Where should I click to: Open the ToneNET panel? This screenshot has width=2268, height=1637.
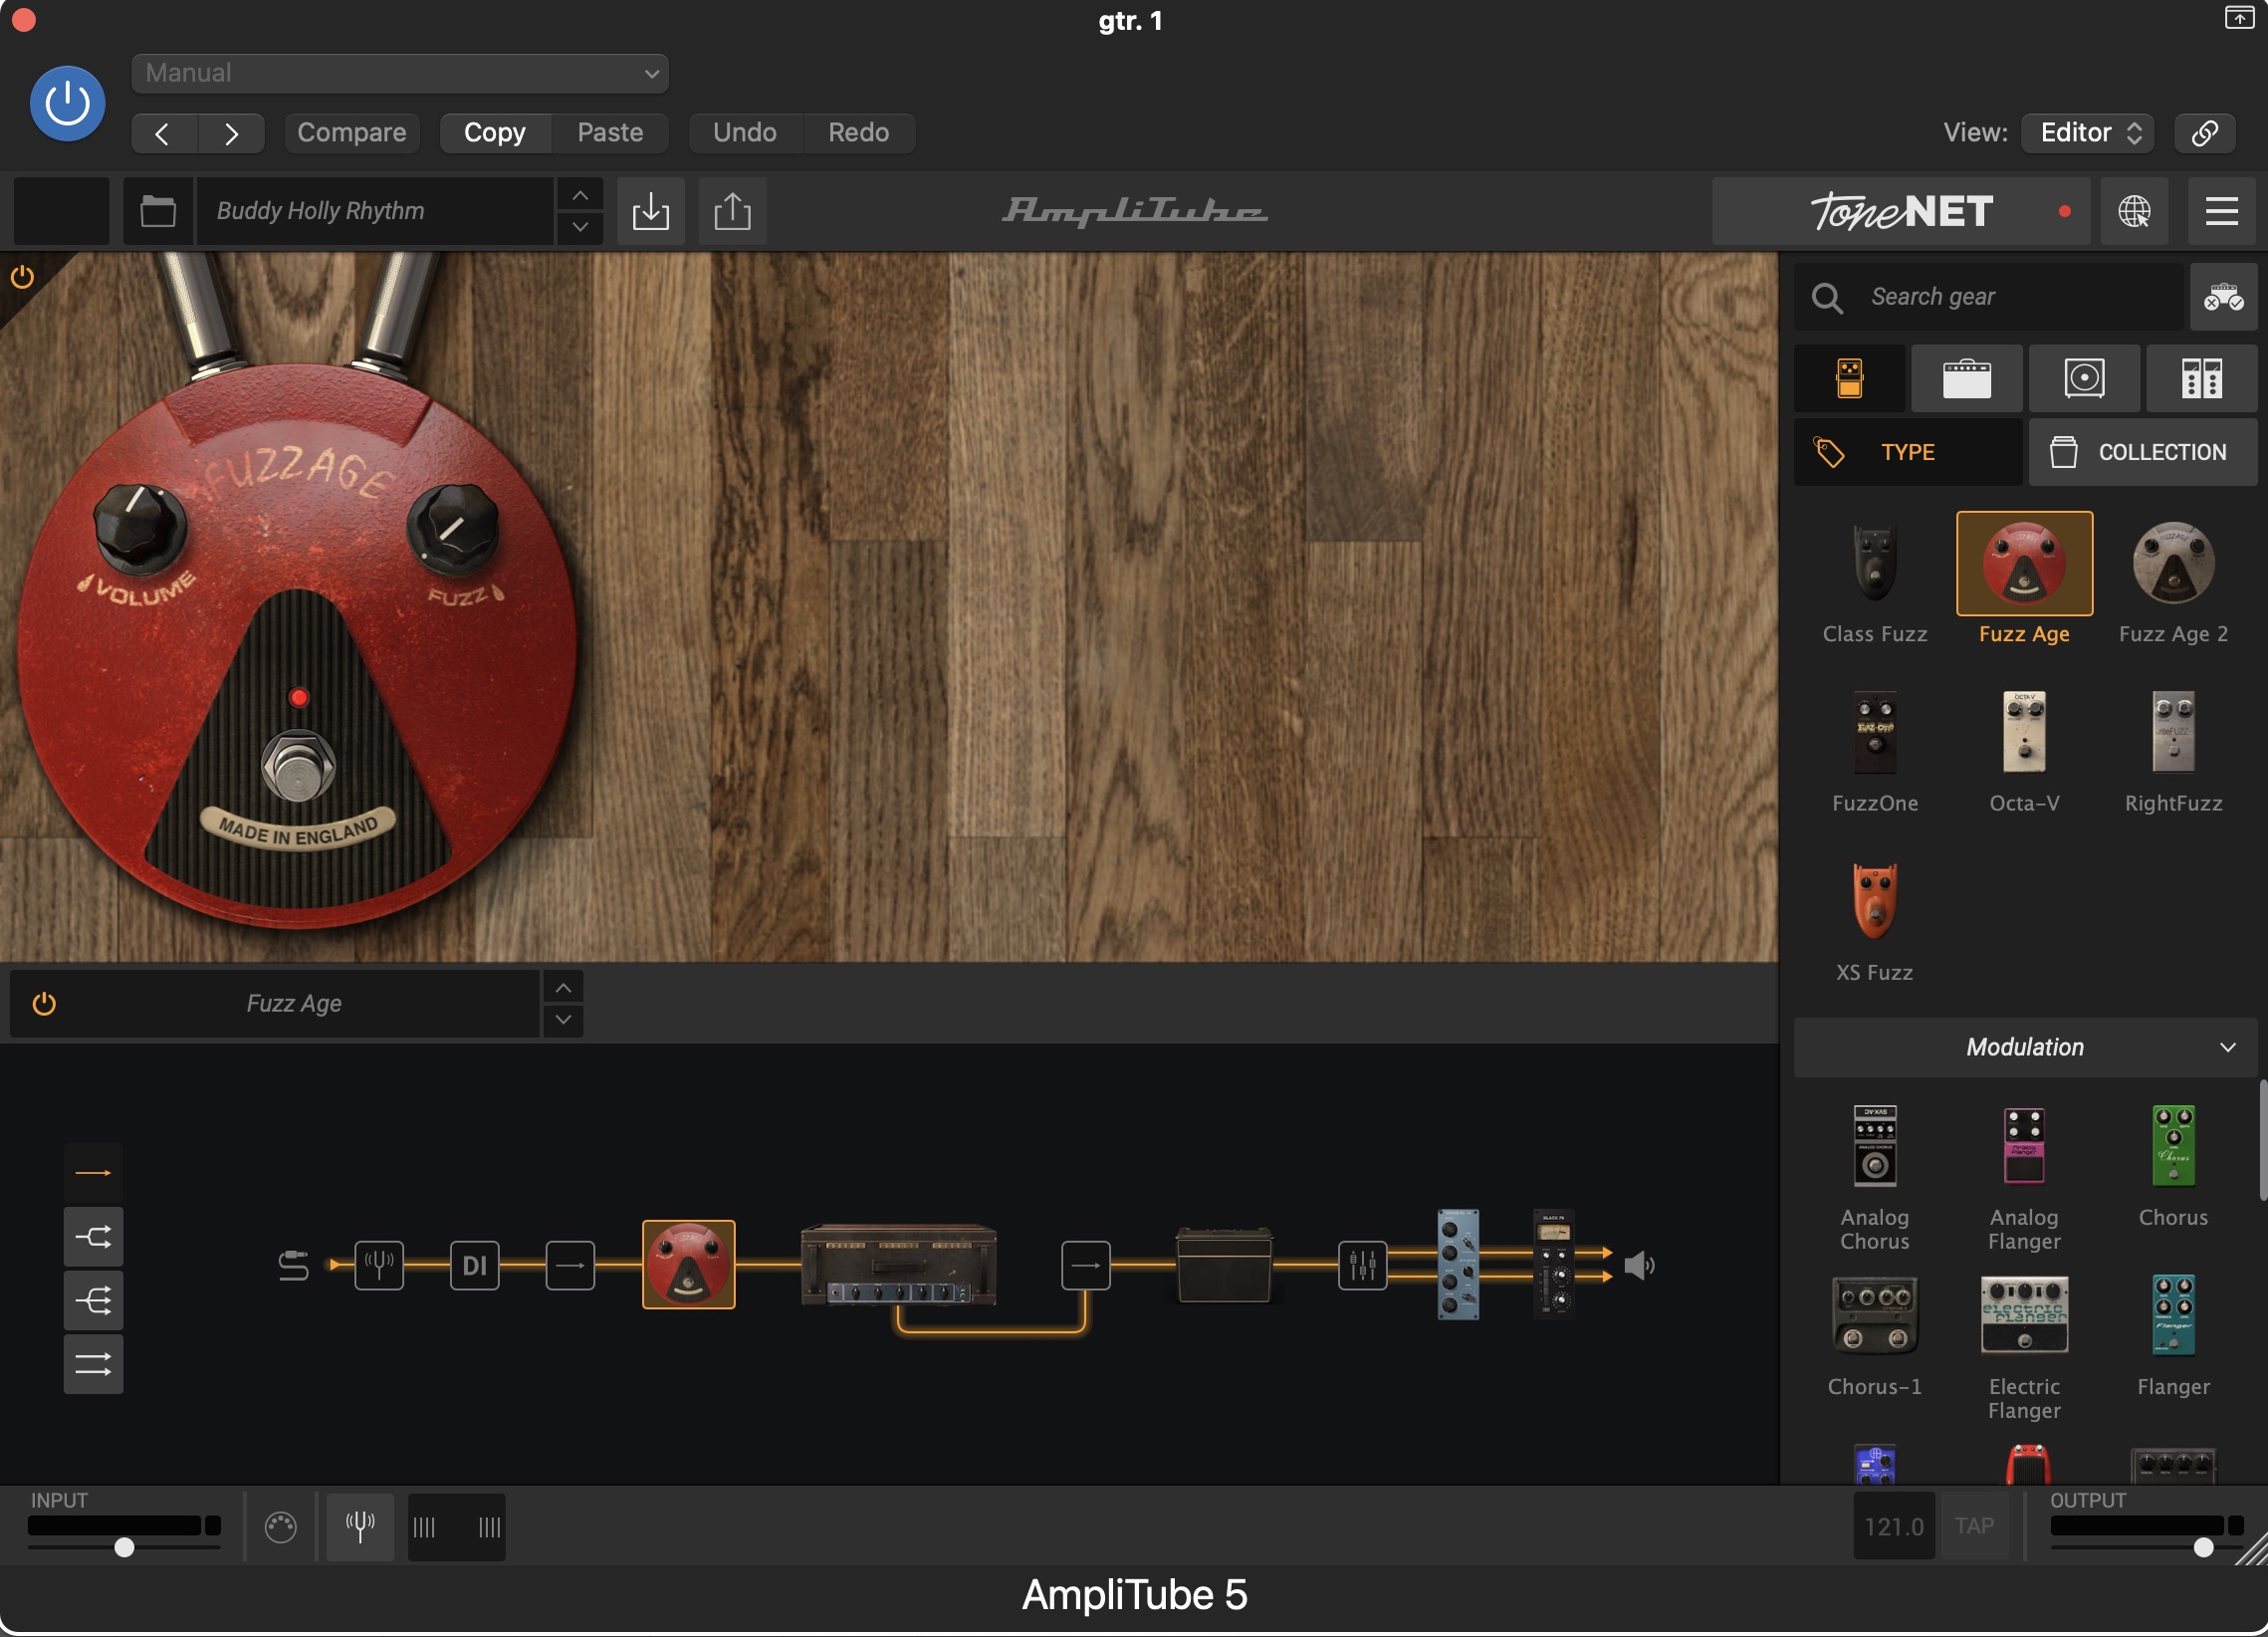(1901, 211)
